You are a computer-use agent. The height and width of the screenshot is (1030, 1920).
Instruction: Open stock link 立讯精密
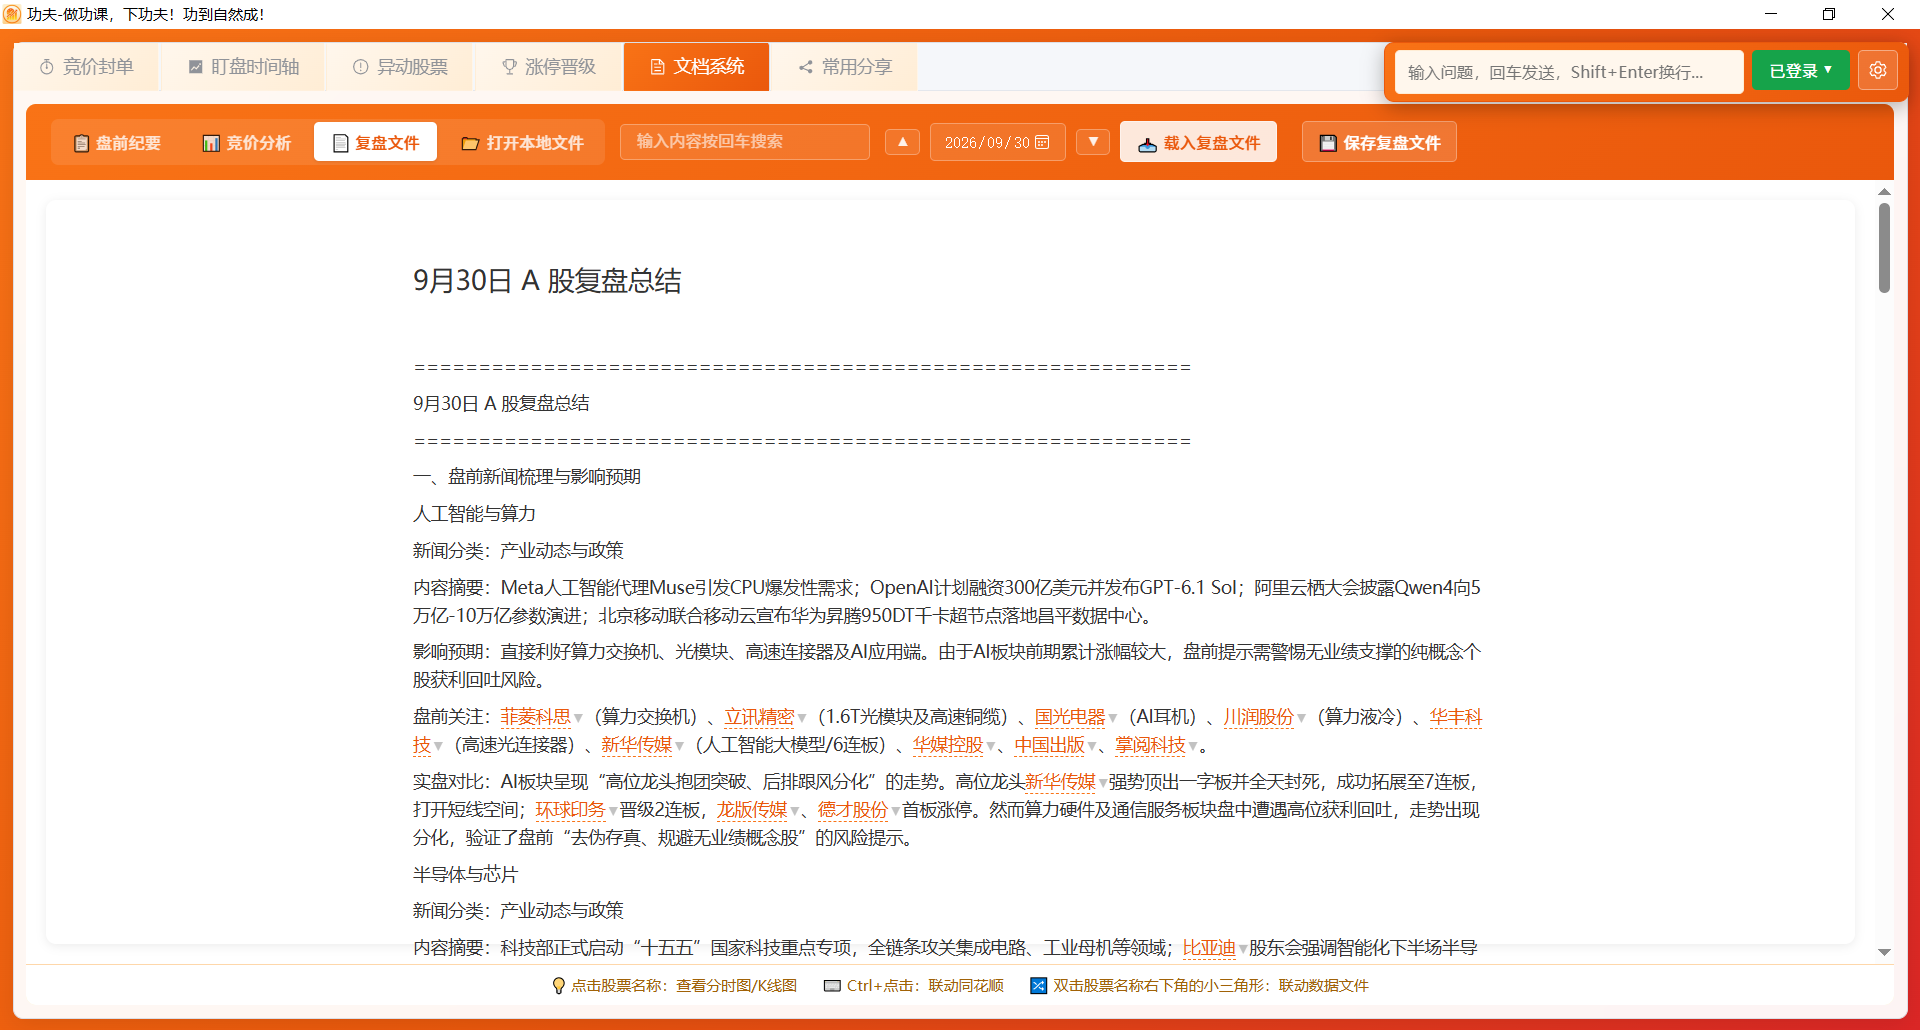760,717
